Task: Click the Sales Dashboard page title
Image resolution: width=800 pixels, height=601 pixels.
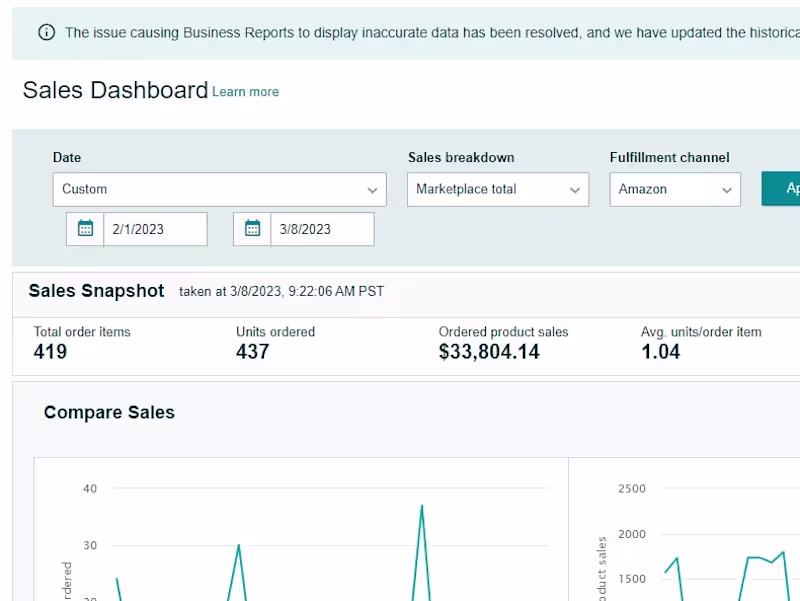Action: point(115,90)
